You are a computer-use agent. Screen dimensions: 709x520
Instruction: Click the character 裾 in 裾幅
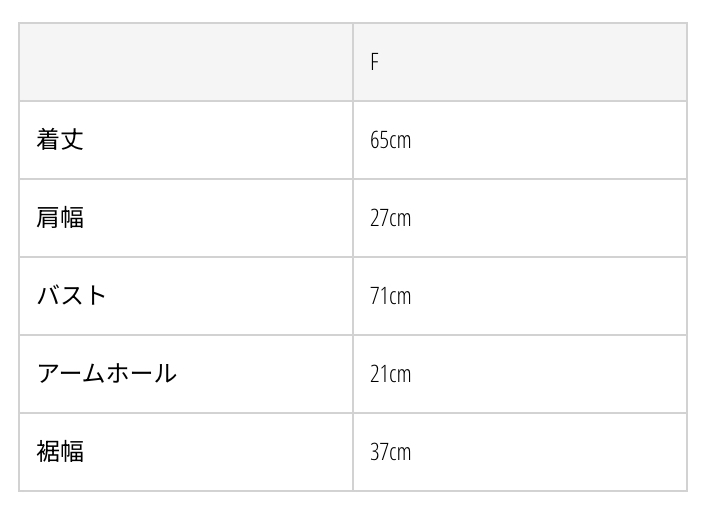pos(48,452)
